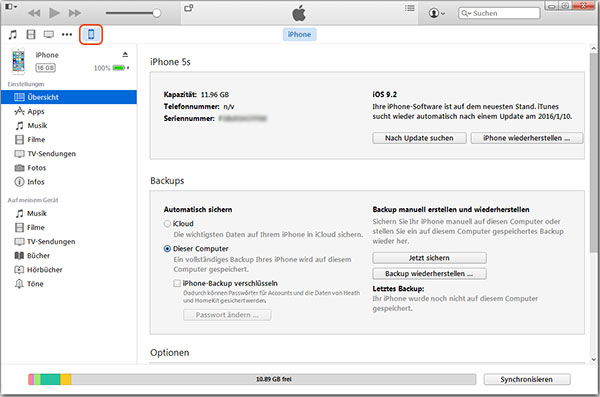Click the rewind playback button
This screenshot has width=600, height=397.
click(34, 13)
